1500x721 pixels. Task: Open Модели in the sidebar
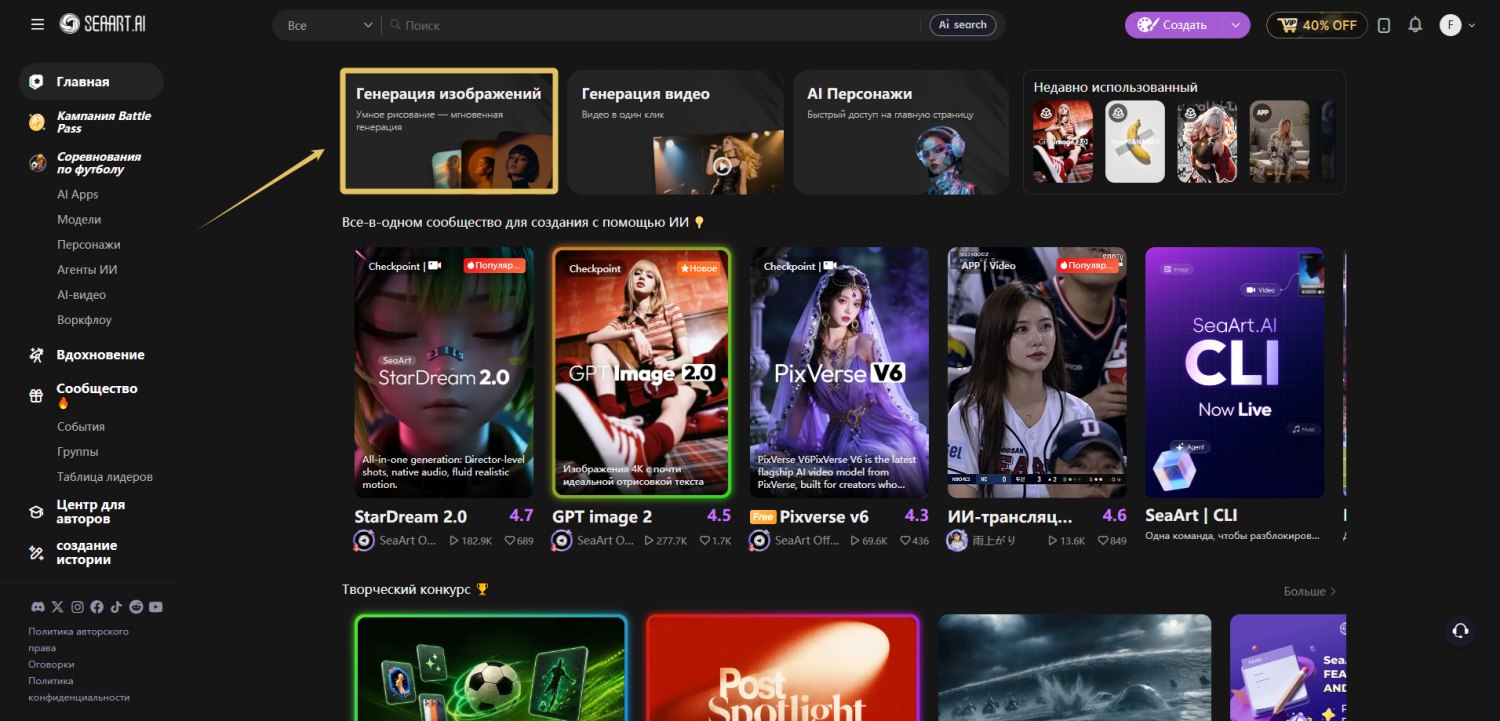(79, 219)
